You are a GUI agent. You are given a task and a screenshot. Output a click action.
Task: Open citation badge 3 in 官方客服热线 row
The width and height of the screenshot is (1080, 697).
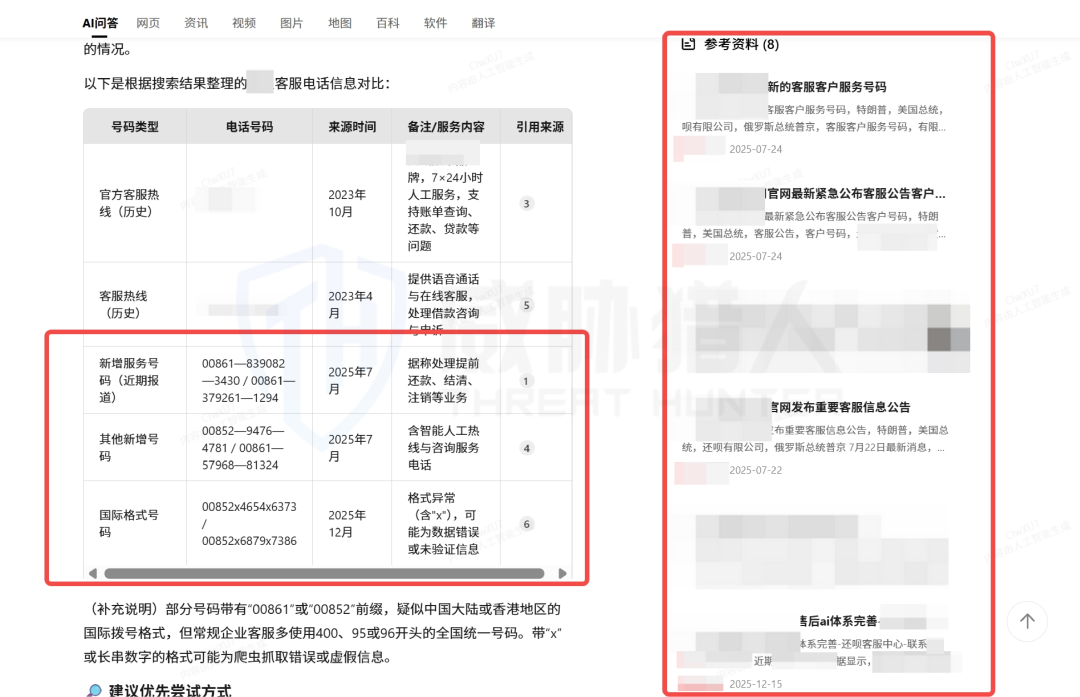coord(527,204)
